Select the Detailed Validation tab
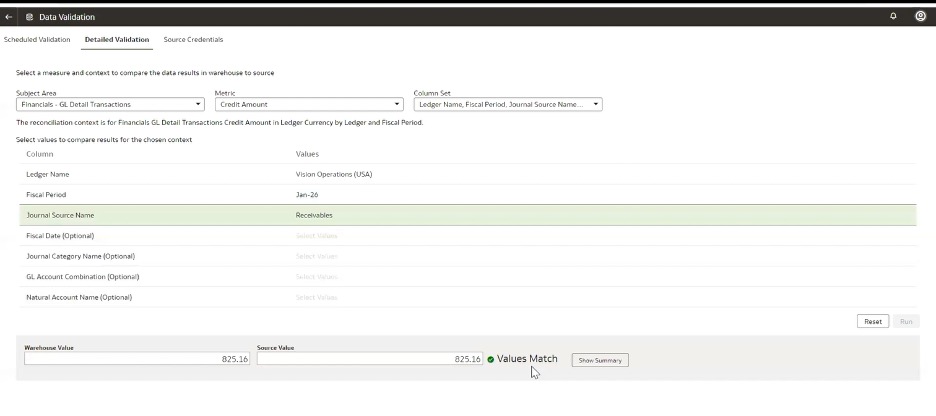The height and width of the screenshot is (416, 936). 117,39
